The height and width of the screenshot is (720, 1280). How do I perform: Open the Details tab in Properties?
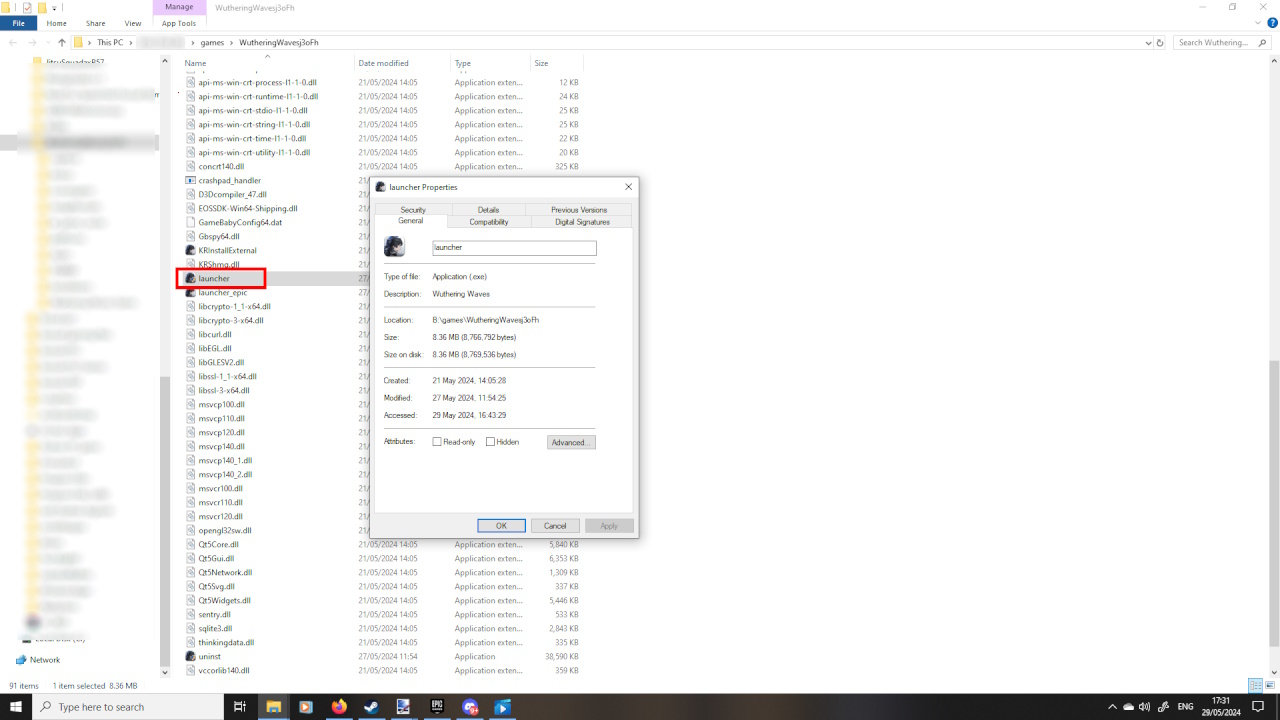point(488,210)
